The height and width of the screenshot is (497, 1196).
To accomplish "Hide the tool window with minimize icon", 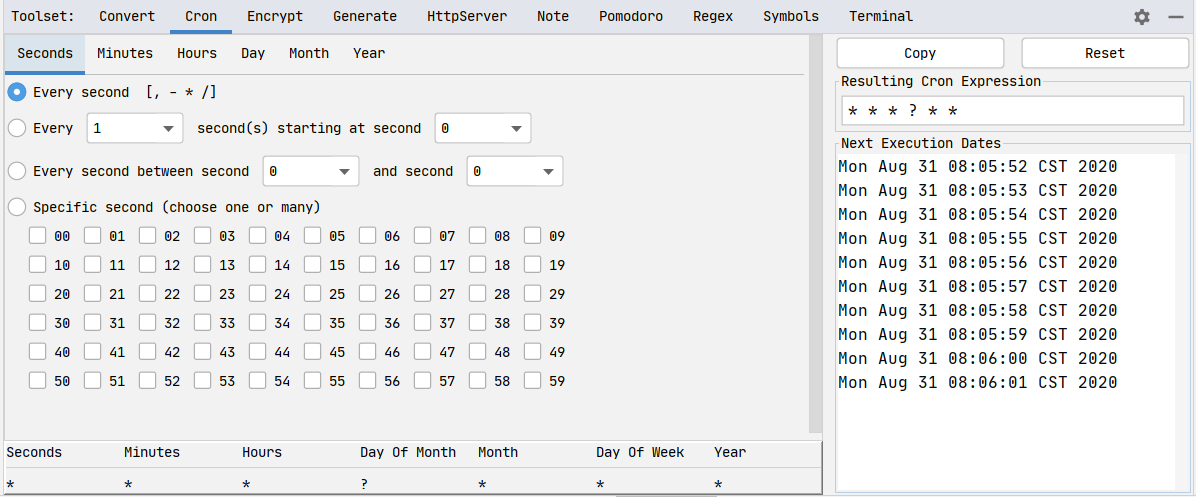I will [x=1175, y=17].
